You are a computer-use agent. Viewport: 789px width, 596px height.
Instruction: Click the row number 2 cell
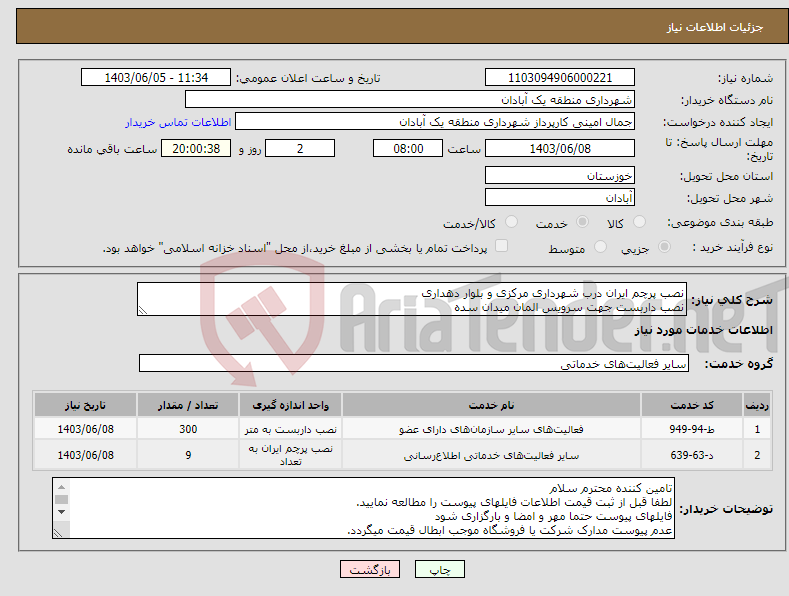point(757,455)
